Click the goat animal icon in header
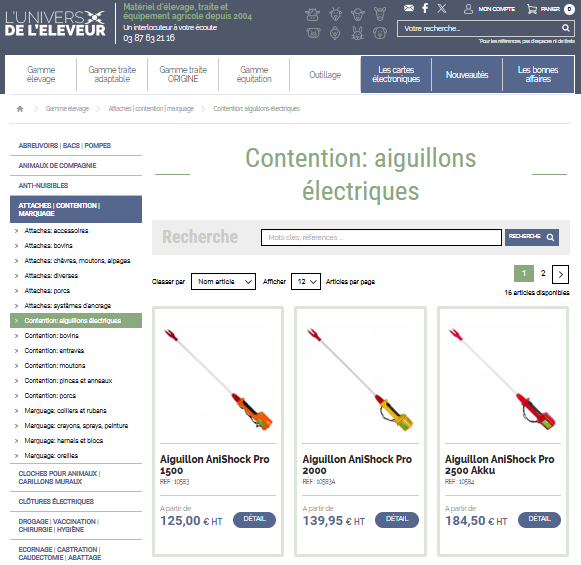Screen dimensions: 581x565 tap(335, 14)
